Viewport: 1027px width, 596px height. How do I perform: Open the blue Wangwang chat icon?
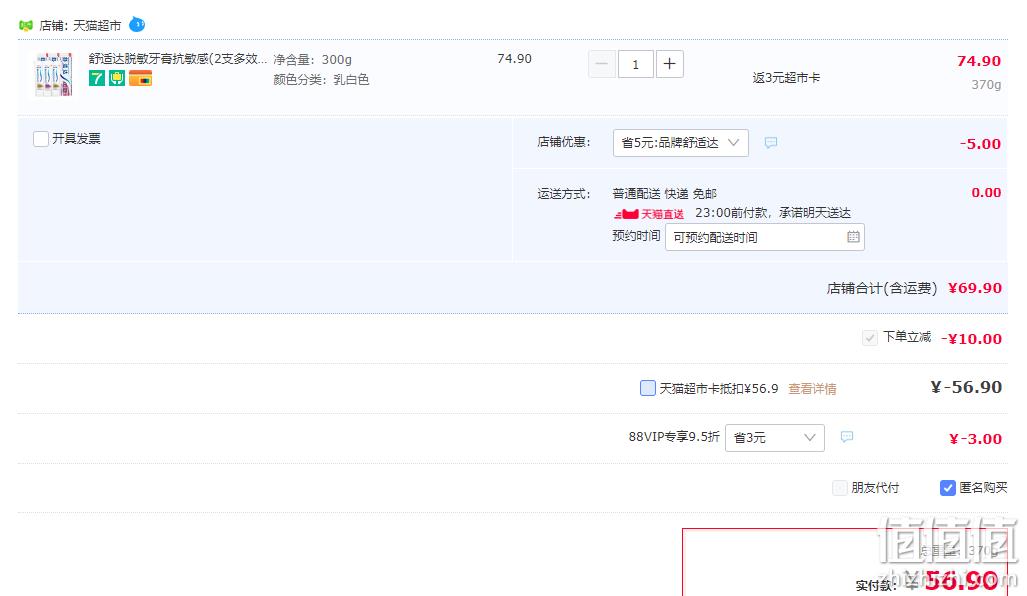click(137, 24)
